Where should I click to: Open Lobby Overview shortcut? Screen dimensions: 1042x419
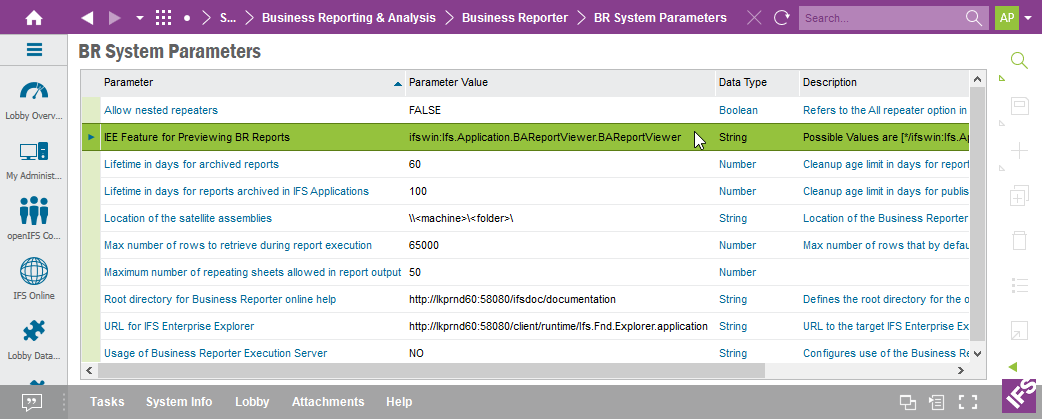(x=34, y=101)
